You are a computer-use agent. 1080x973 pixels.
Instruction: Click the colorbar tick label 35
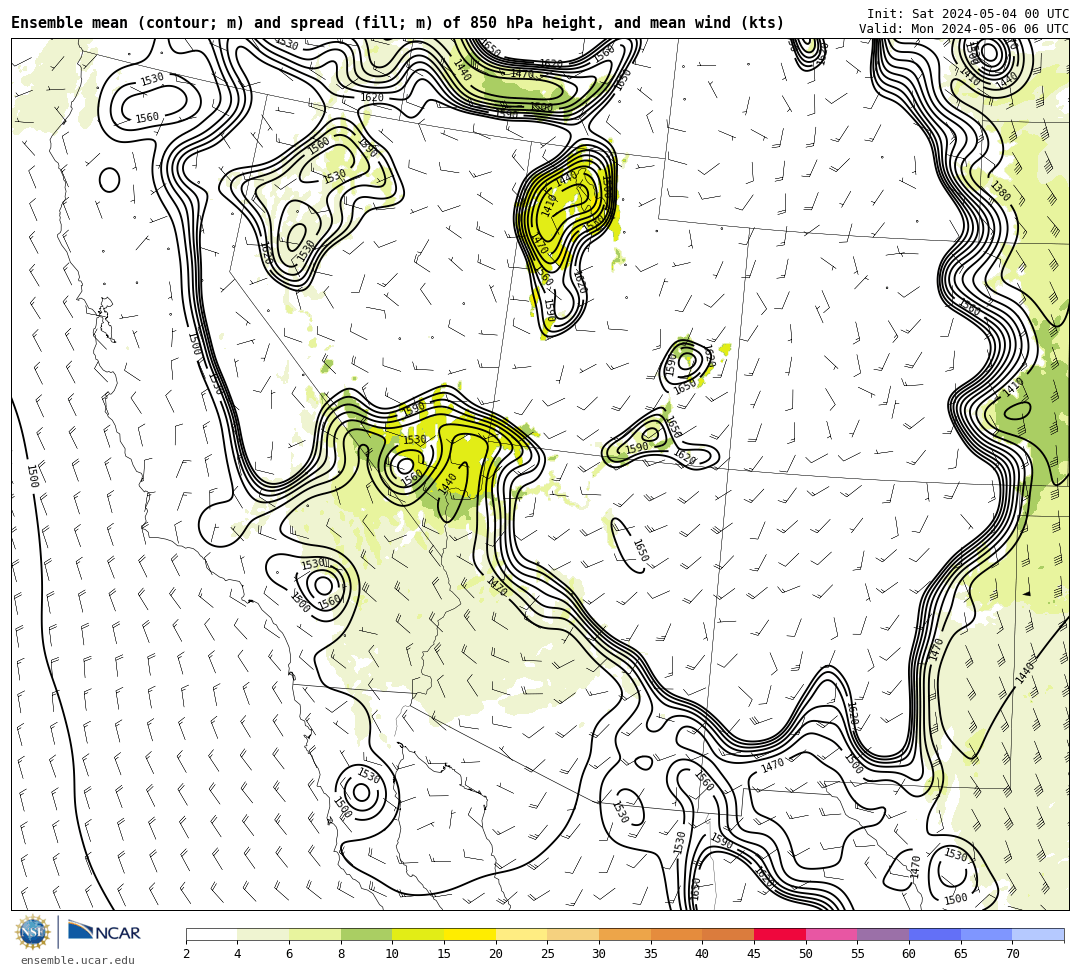(x=651, y=954)
